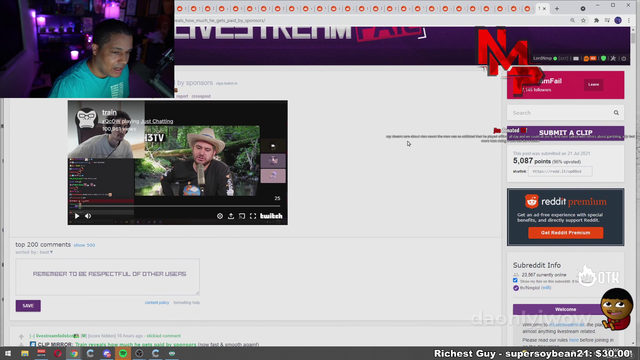Close the active Chrome tab
Image resolution: width=640 pixels, height=360 pixels.
tap(544, 9)
